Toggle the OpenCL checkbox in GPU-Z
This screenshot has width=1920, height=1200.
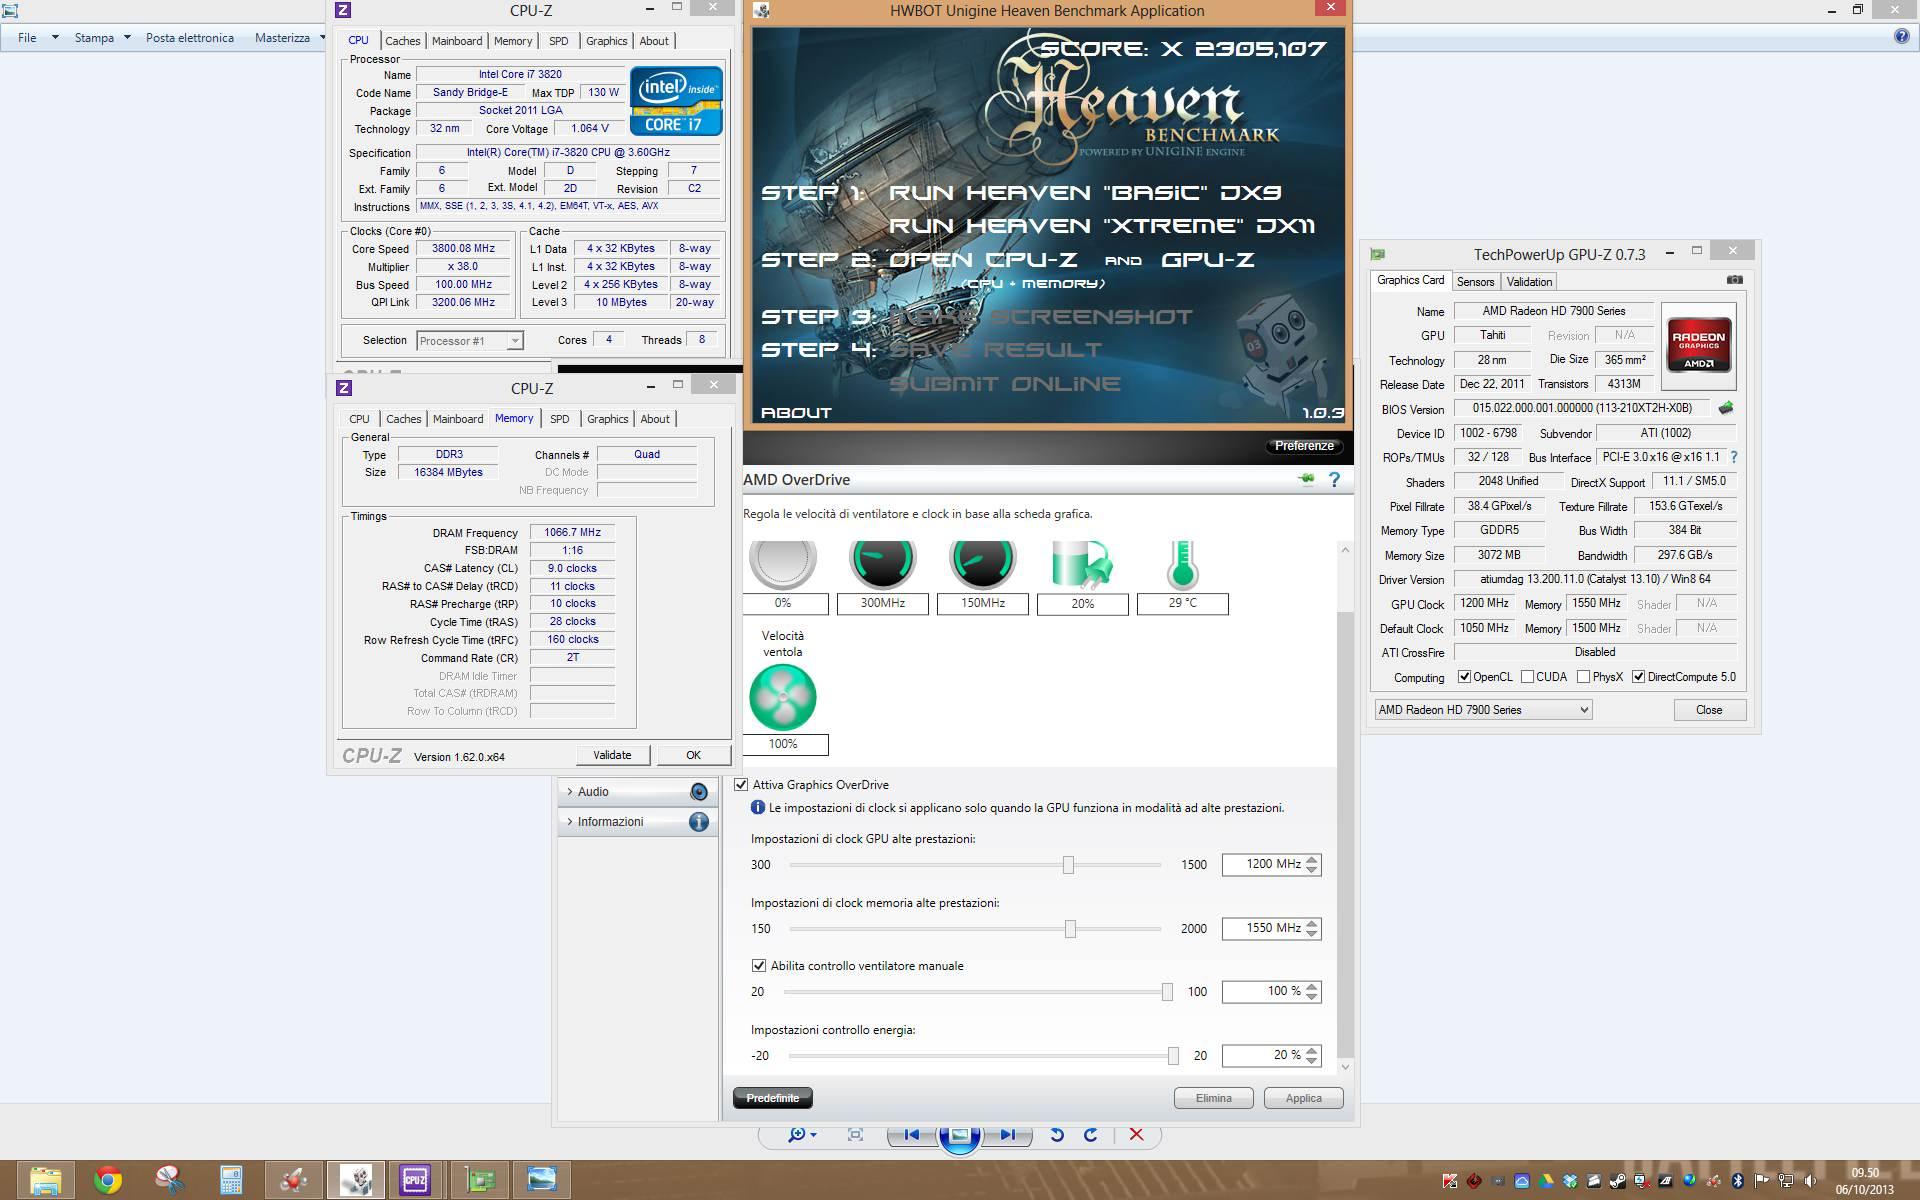1464,677
